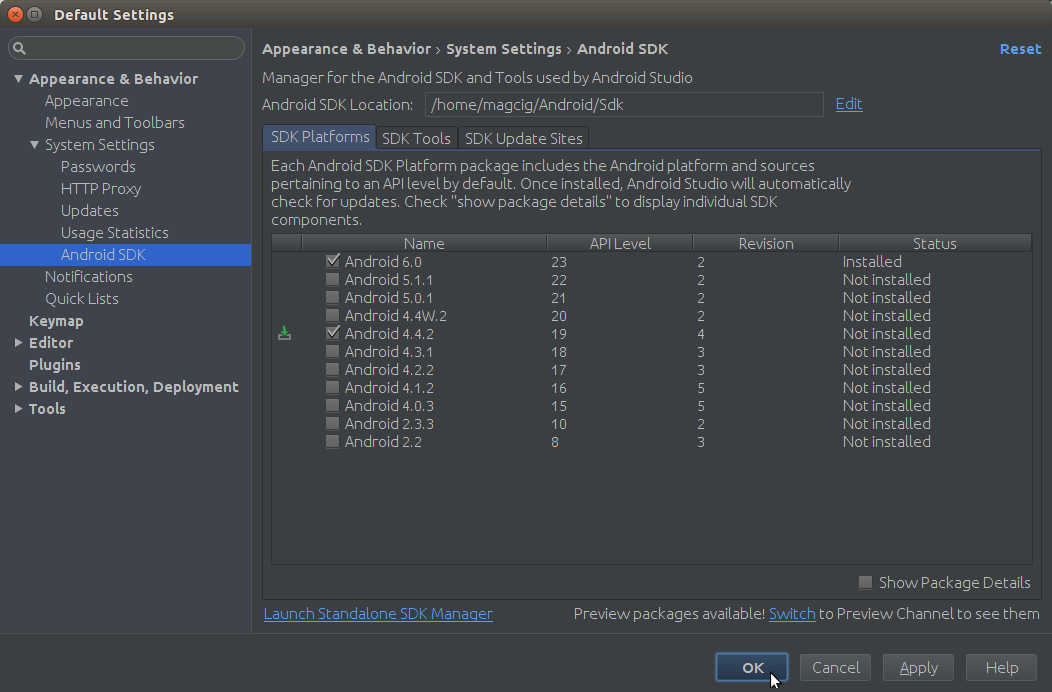
Task: Check the Android 2.3.3 platform checkbox
Action: pos(332,424)
